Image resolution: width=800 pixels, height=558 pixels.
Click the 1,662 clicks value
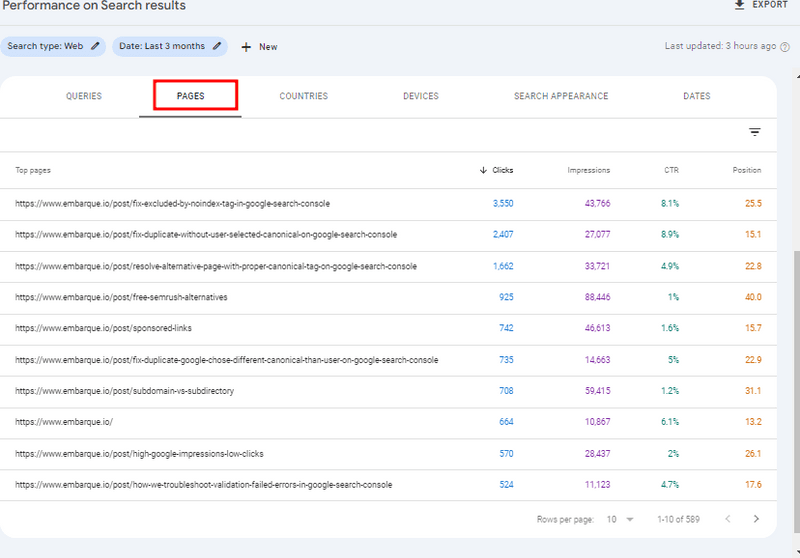[503, 266]
